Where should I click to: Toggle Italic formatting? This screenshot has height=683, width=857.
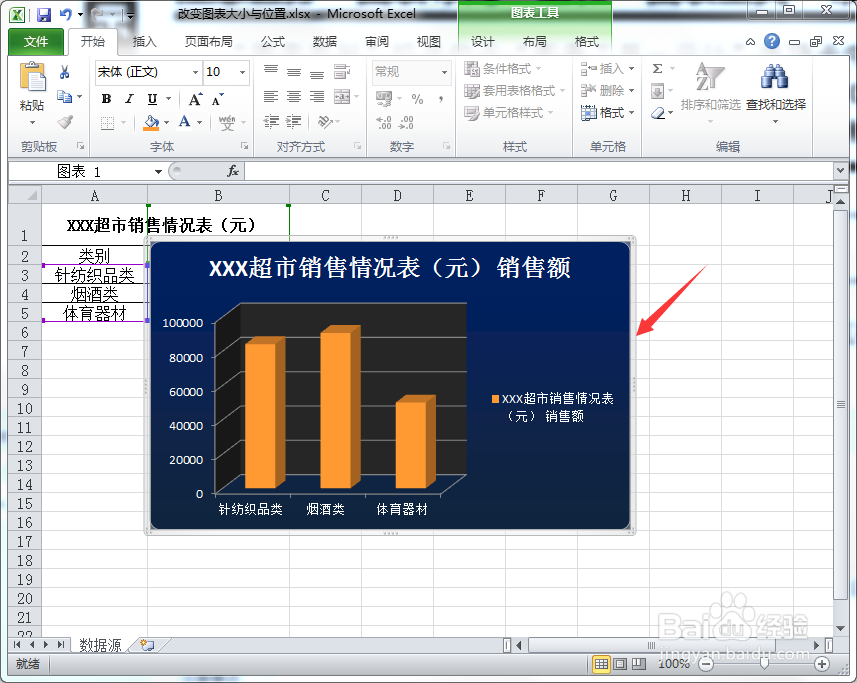[x=129, y=99]
